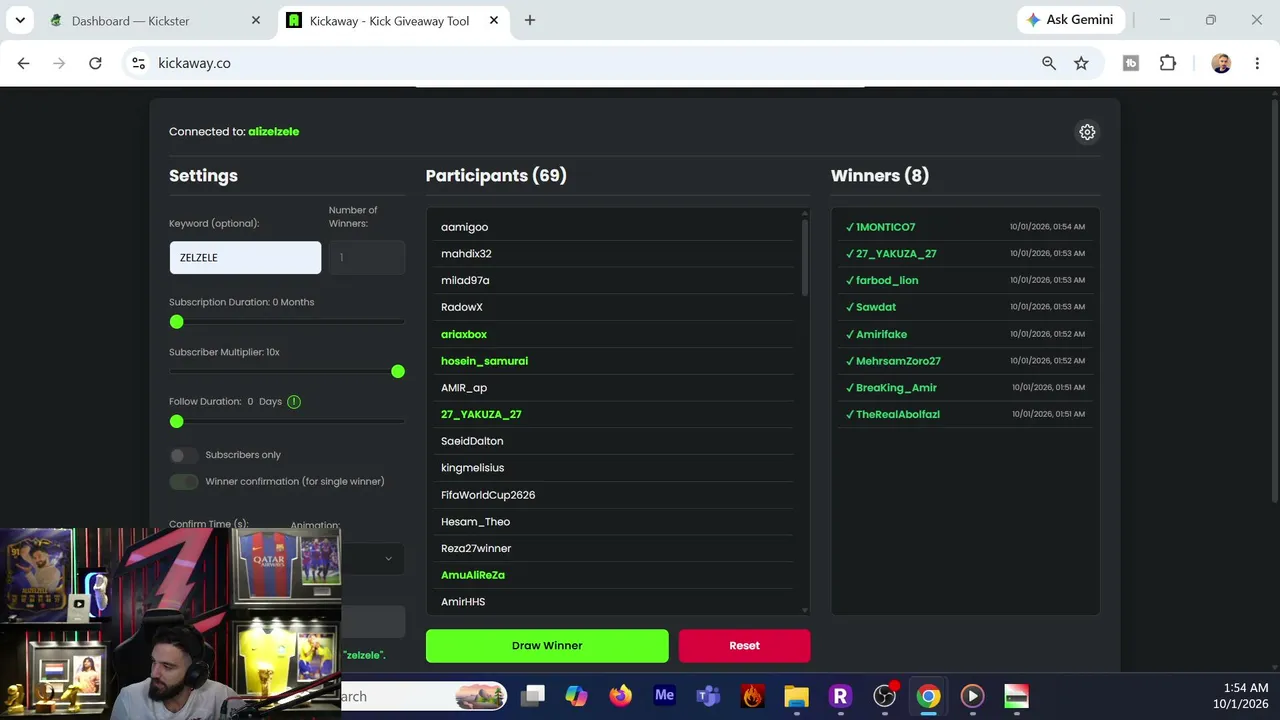Launch Copilot from the taskbar
The image size is (1280, 720).
[x=577, y=696]
